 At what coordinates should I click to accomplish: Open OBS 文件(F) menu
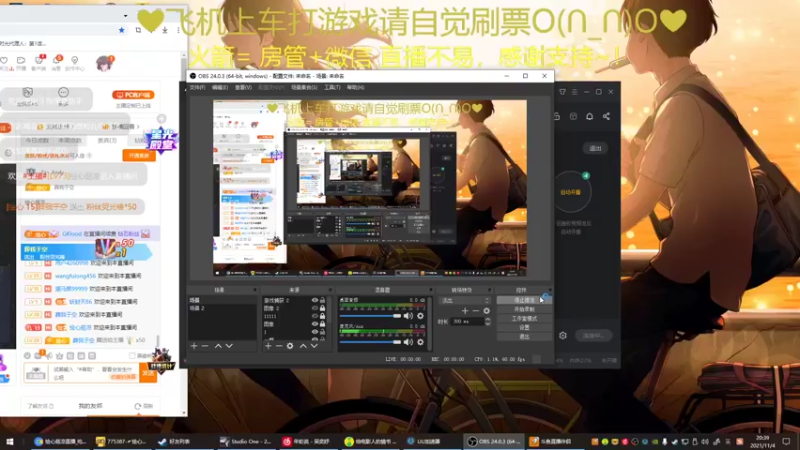click(x=197, y=88)
